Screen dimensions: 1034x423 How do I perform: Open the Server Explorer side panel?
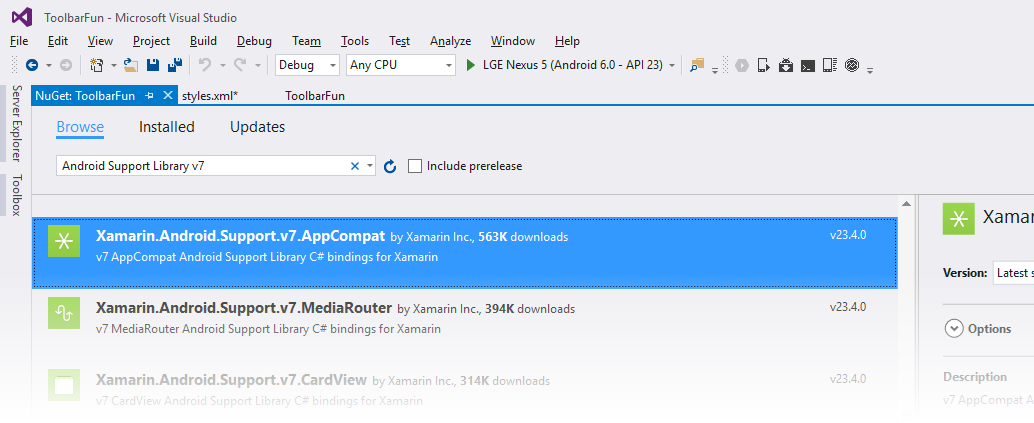tap(16, 123)
